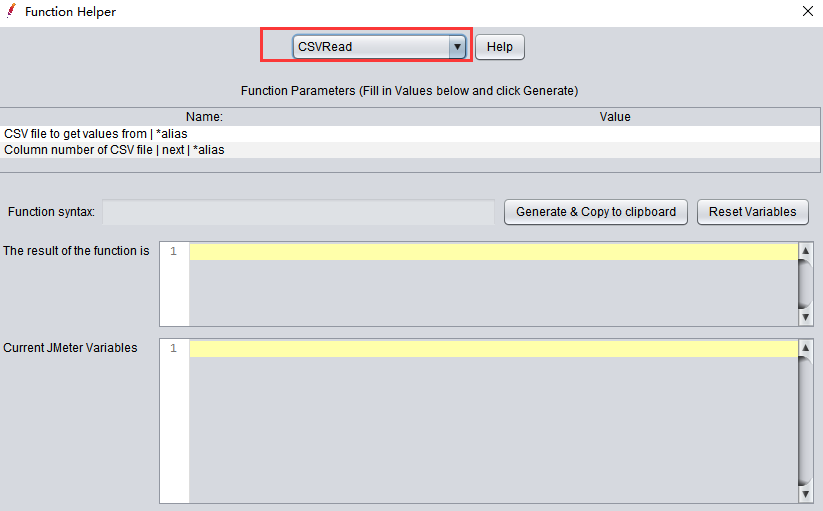Select the 'Column number of CSV file' row name

coord(114,150)
